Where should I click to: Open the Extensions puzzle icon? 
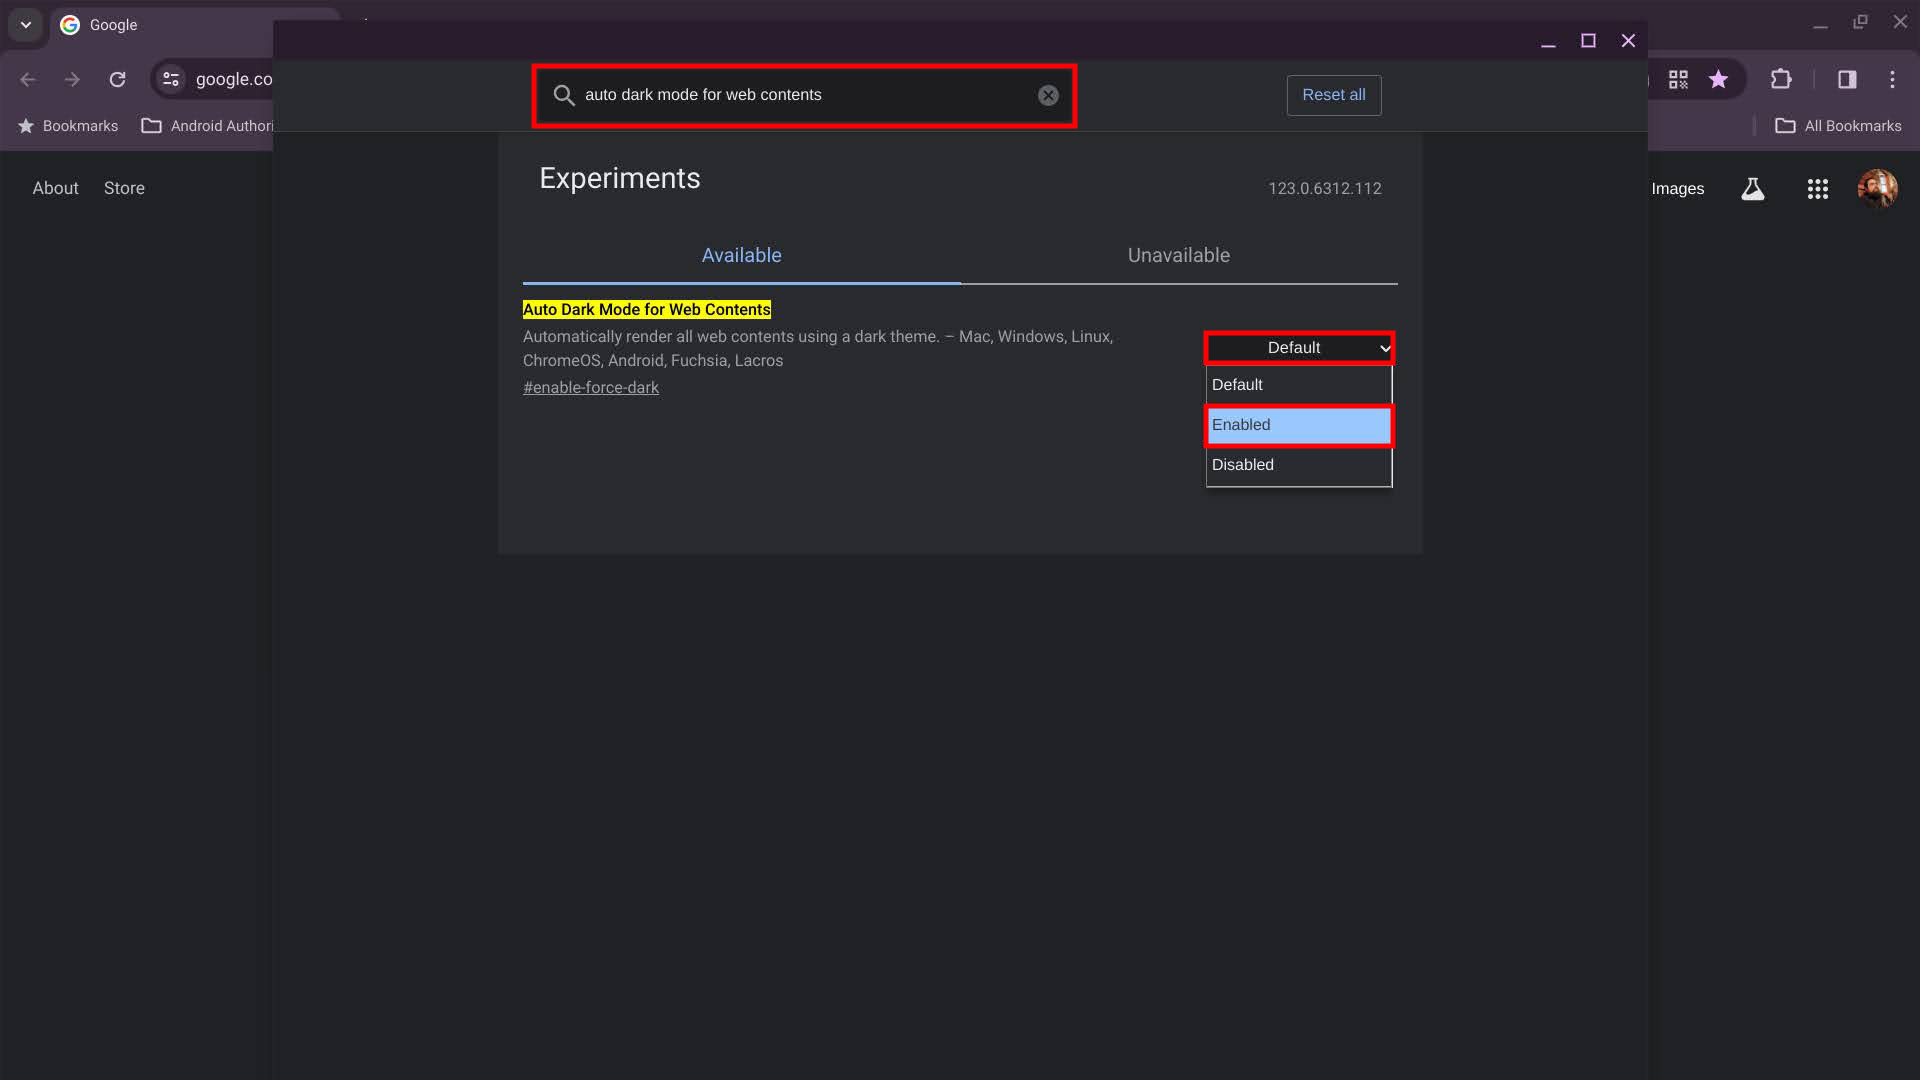[1781, 80]
